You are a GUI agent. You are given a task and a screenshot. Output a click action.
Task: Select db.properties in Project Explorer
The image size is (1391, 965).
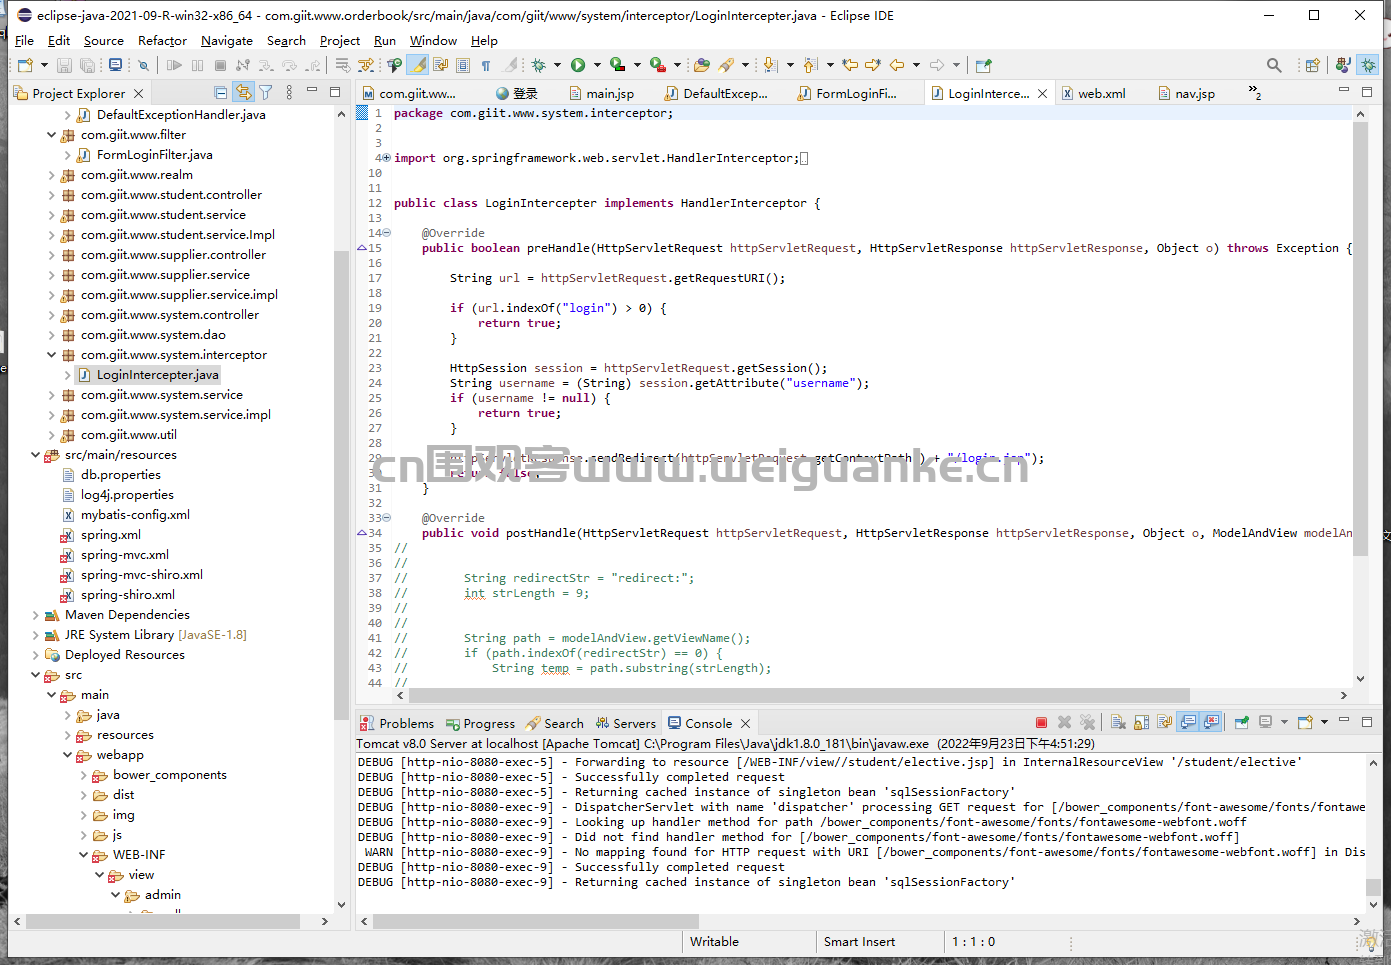120,475
